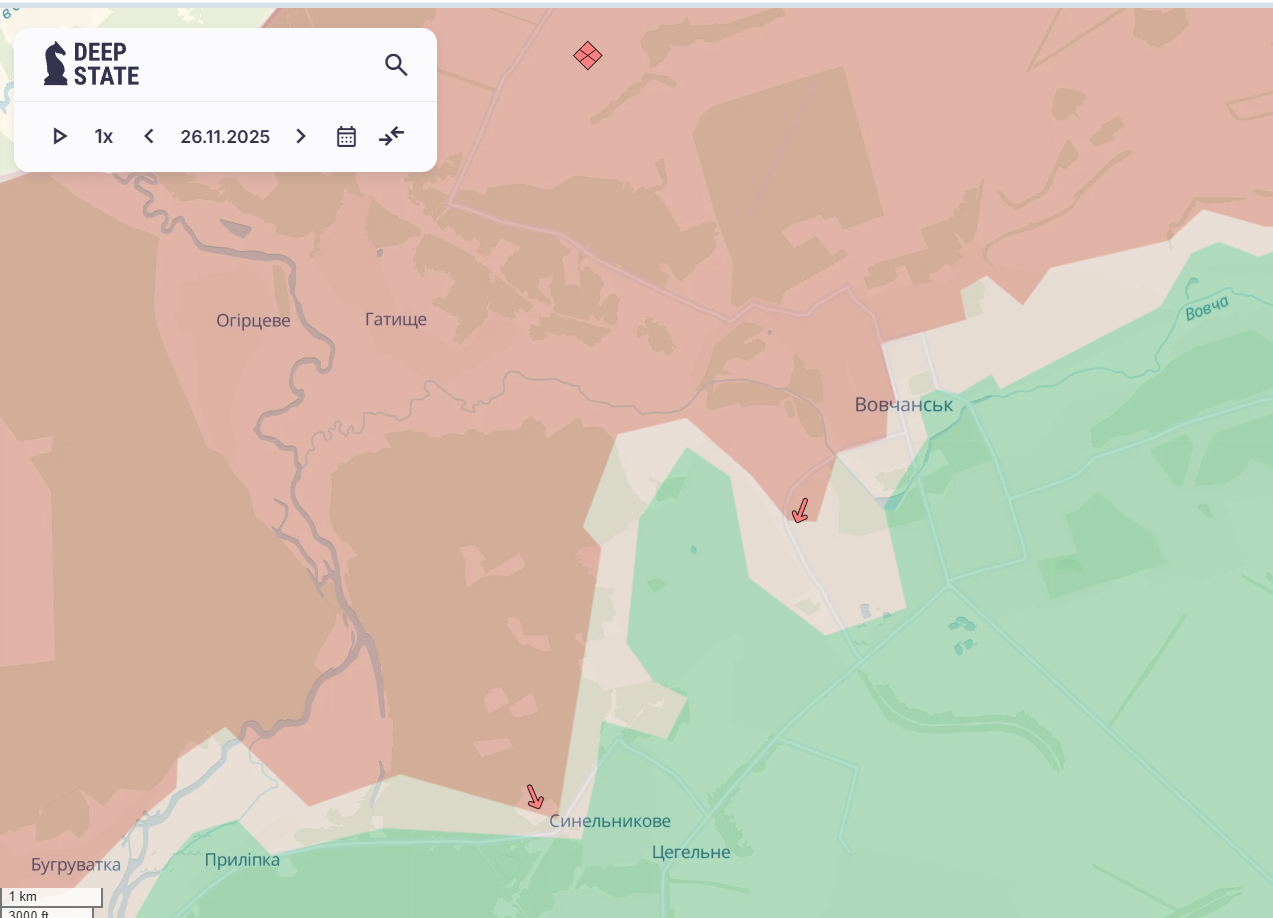The height and width of the screenshot is (918, 1273).
Task: Go to the previous date
Action: coord(149,136)
